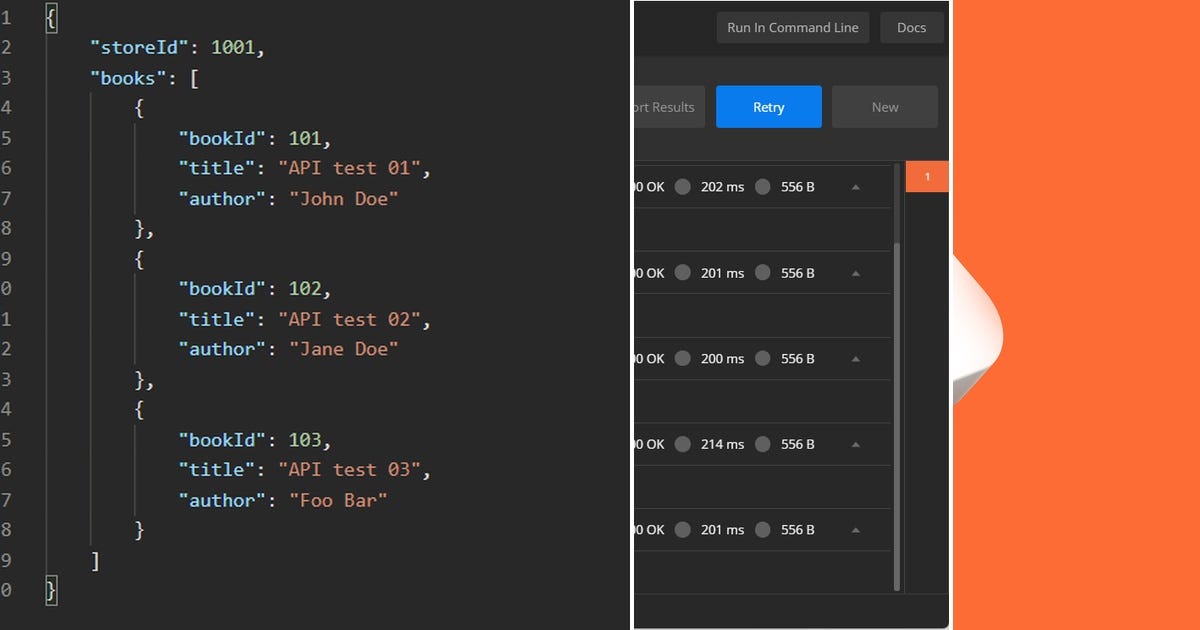Click the time indicator dot beside 200 ms
This screenshot has height=630, width=1200.
point(682,359)
